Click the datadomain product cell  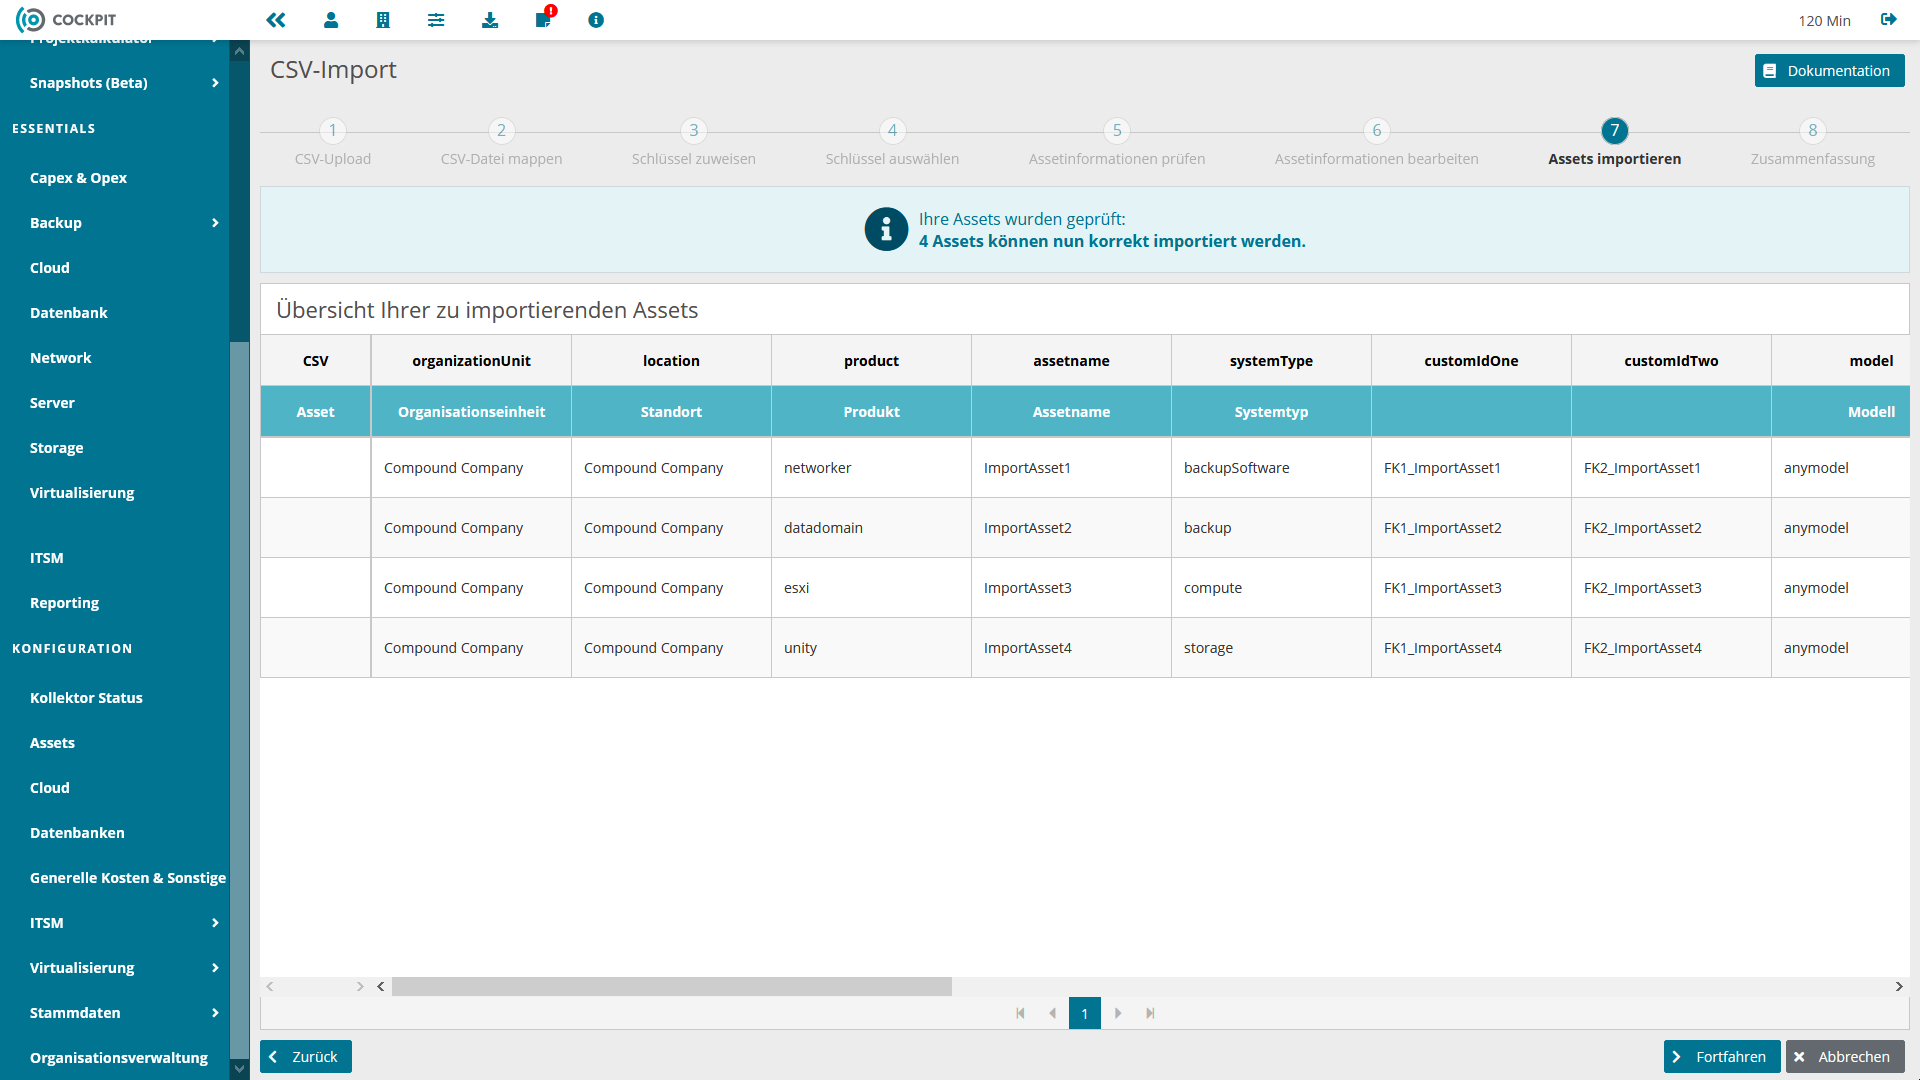point(871,528)
